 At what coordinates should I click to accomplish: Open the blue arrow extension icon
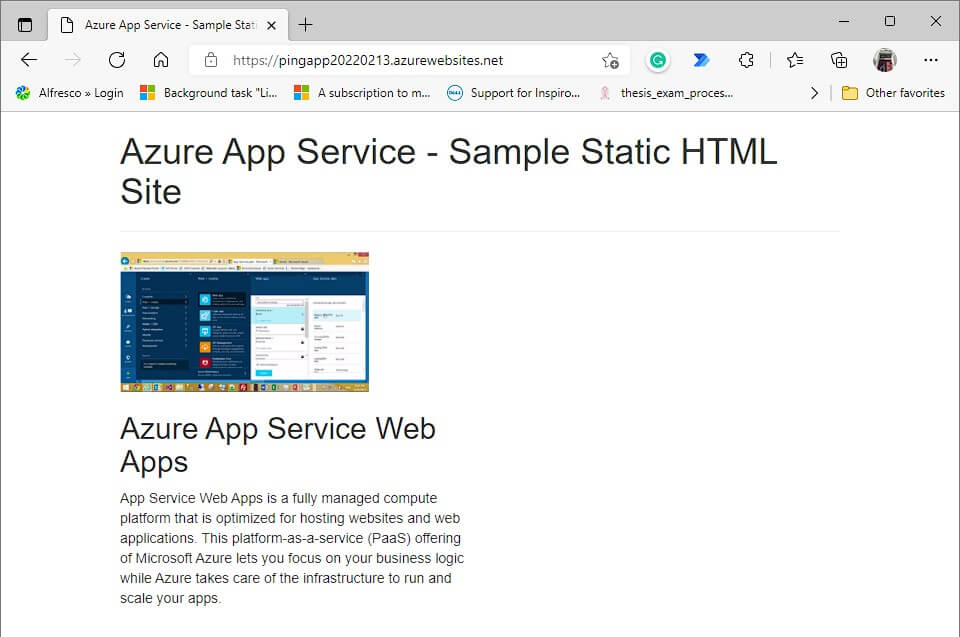(x=702, y=60)
